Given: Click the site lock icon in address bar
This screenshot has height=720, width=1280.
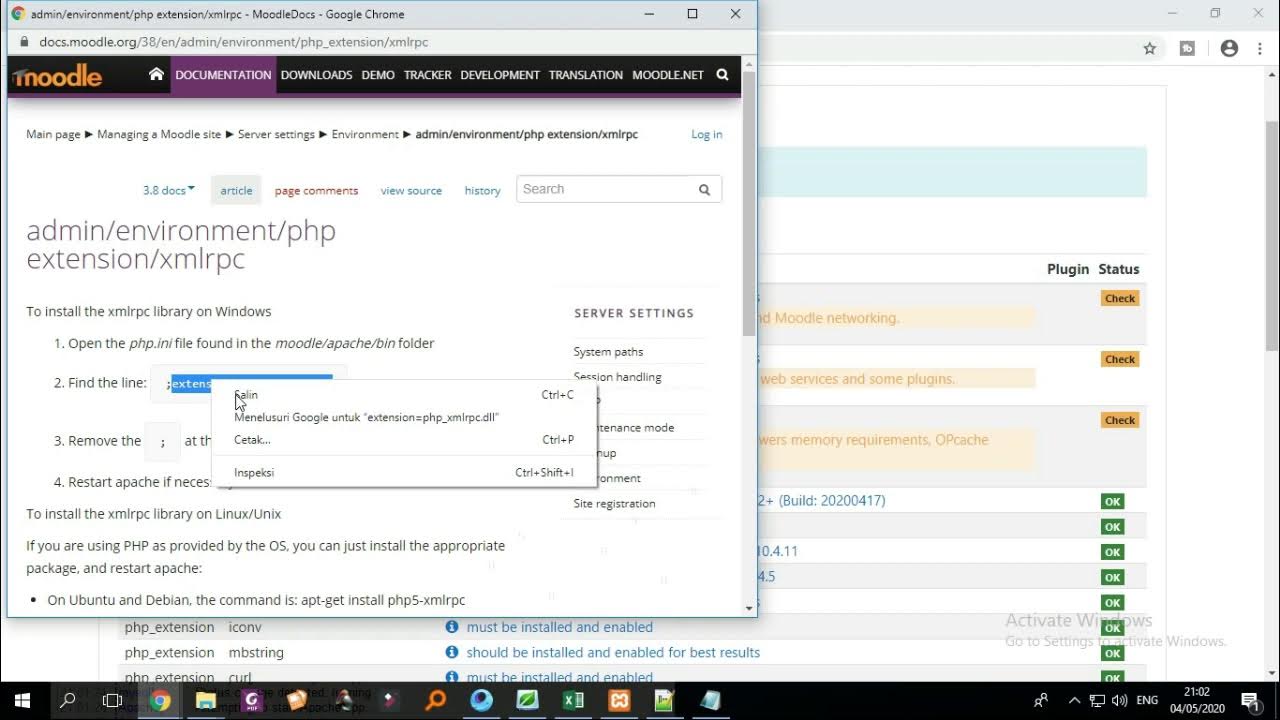Looking at the screenshot, I should click(24, 42).
